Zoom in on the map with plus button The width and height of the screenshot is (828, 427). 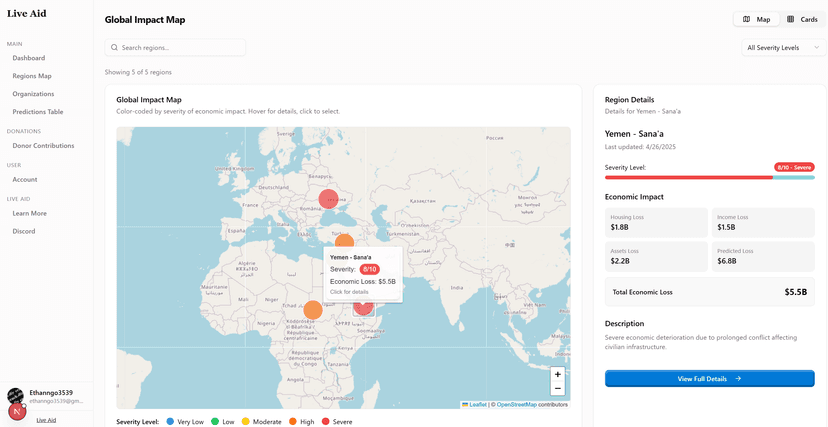(558, 374)
